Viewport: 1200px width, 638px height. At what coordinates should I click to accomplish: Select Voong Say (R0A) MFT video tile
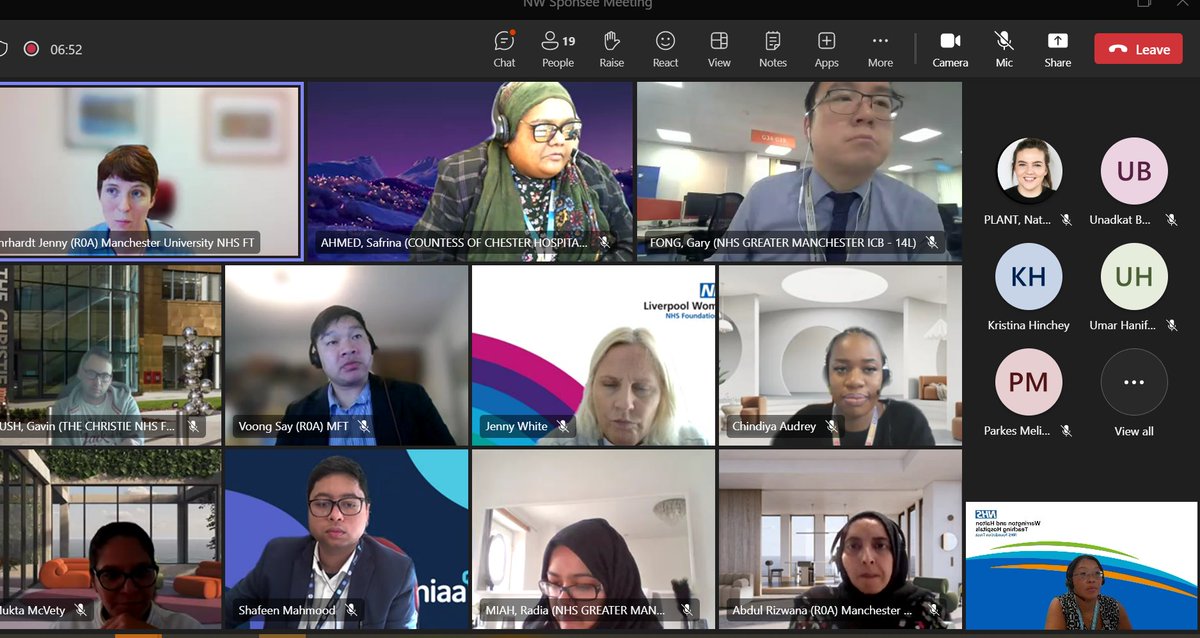346,355
